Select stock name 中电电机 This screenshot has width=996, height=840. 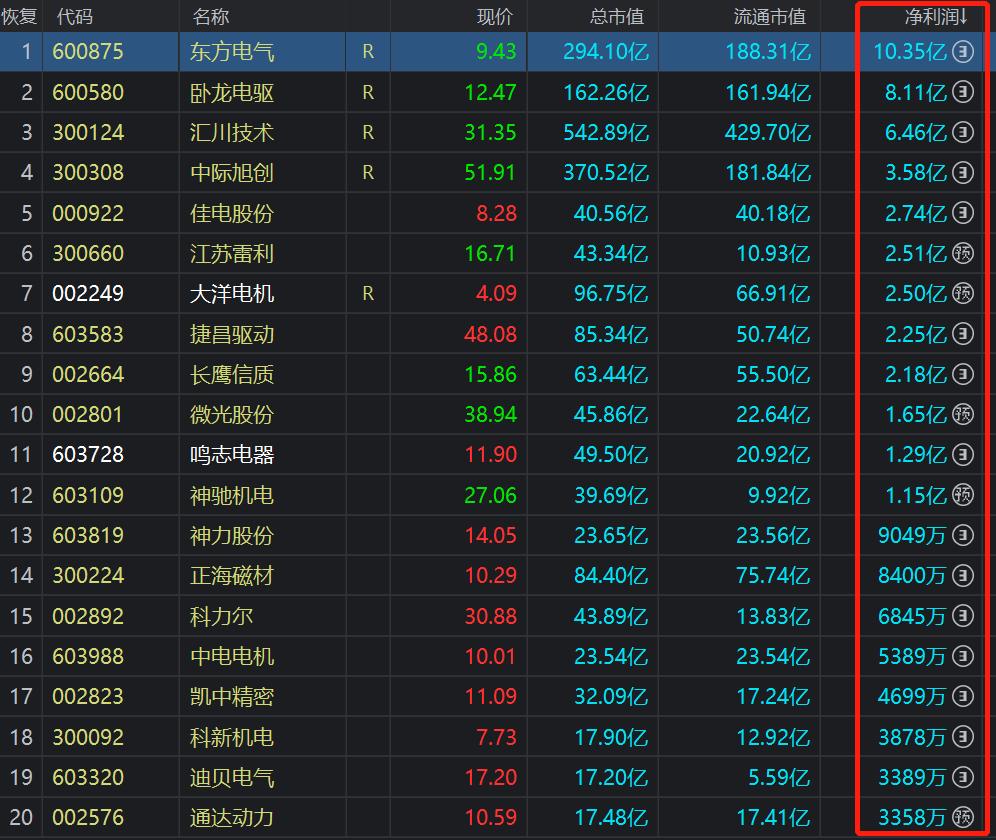232,656
